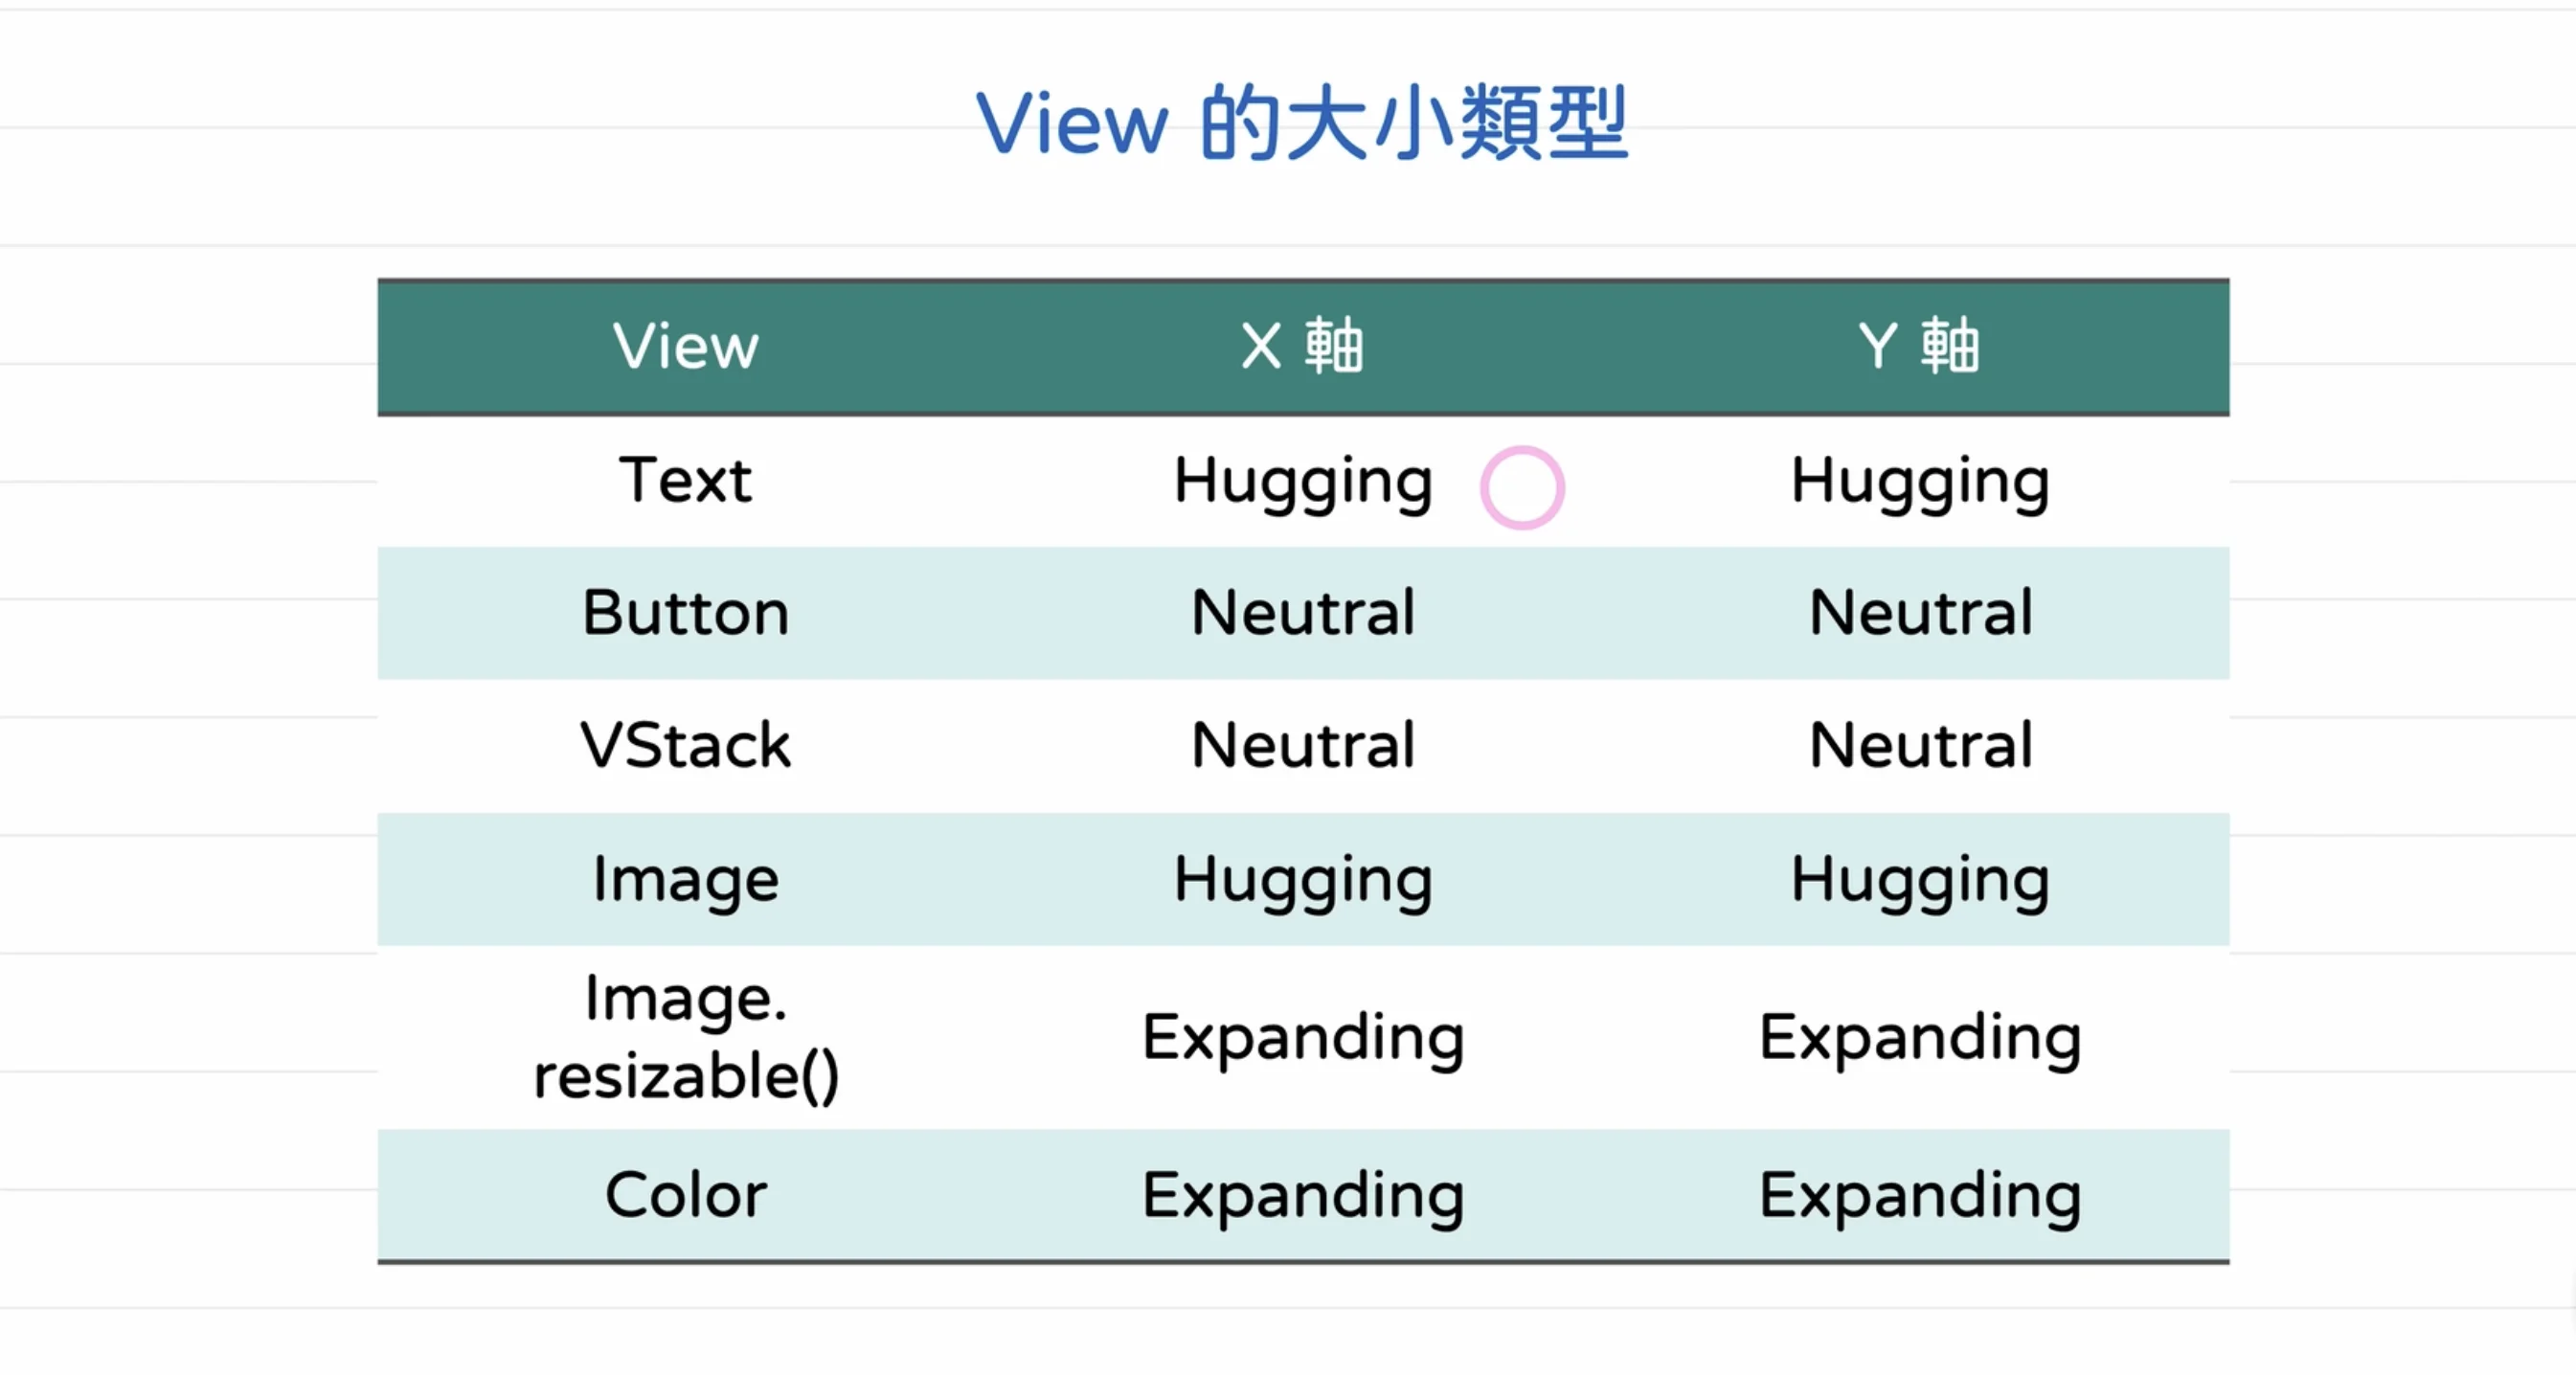Screen dimensions: 2576x1375
Task: Click Button's Y-axis Neutral cell
Action: point(1920,612)
